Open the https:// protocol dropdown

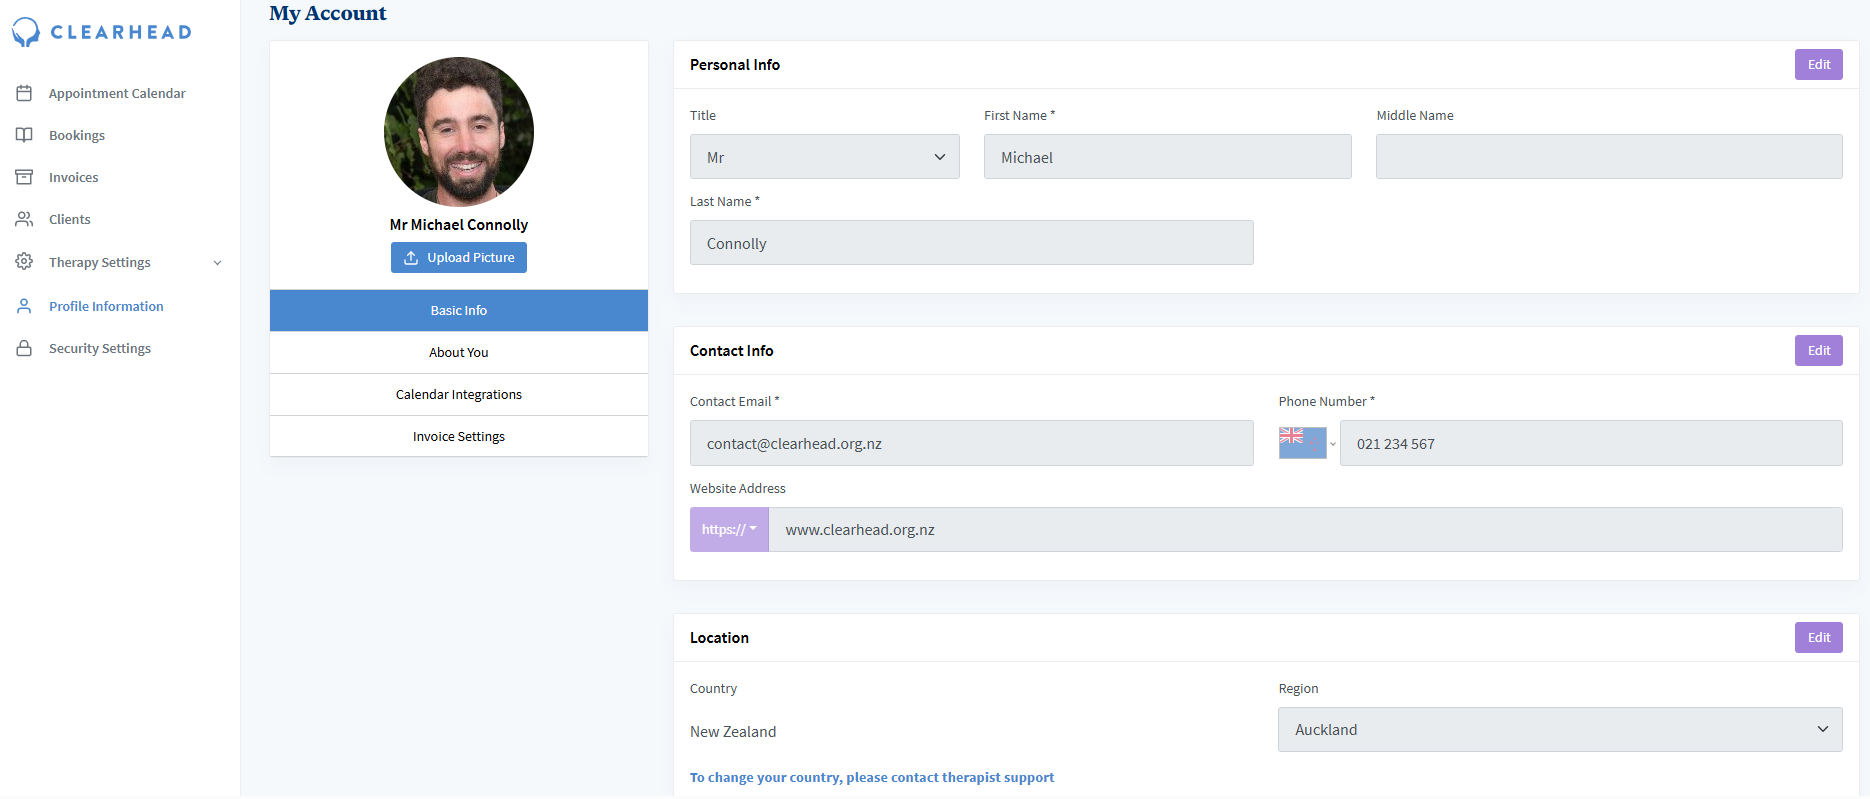click(x=729, y=530)
